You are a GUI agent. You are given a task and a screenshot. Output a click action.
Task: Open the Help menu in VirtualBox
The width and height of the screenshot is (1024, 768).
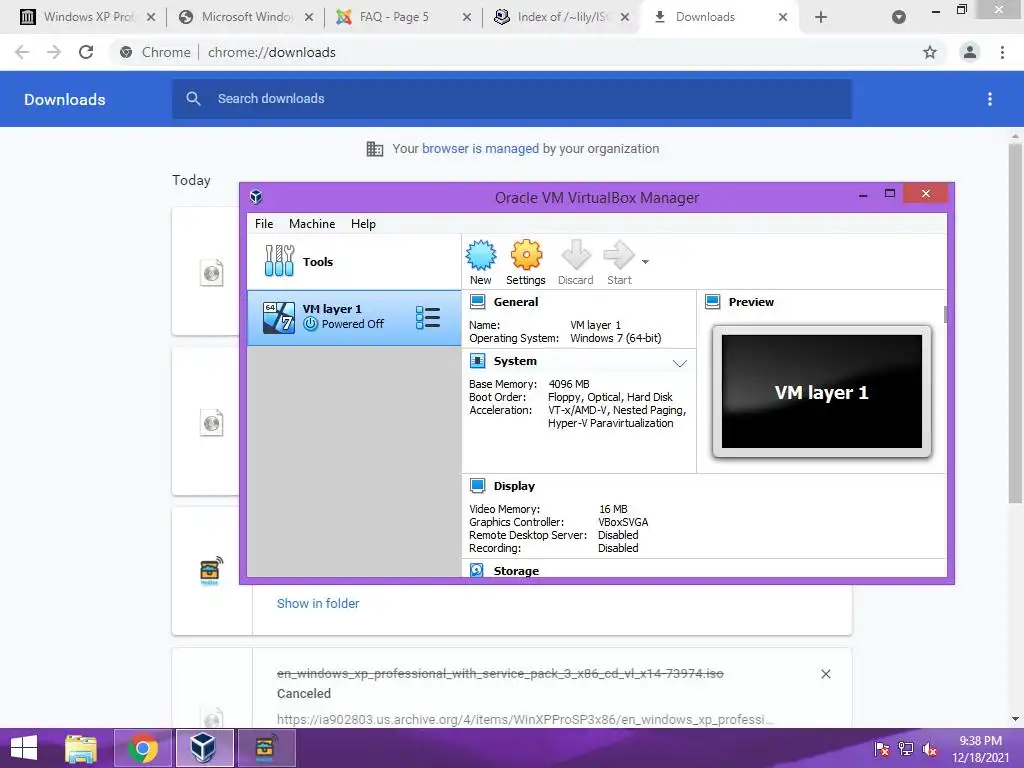point(363,223)
